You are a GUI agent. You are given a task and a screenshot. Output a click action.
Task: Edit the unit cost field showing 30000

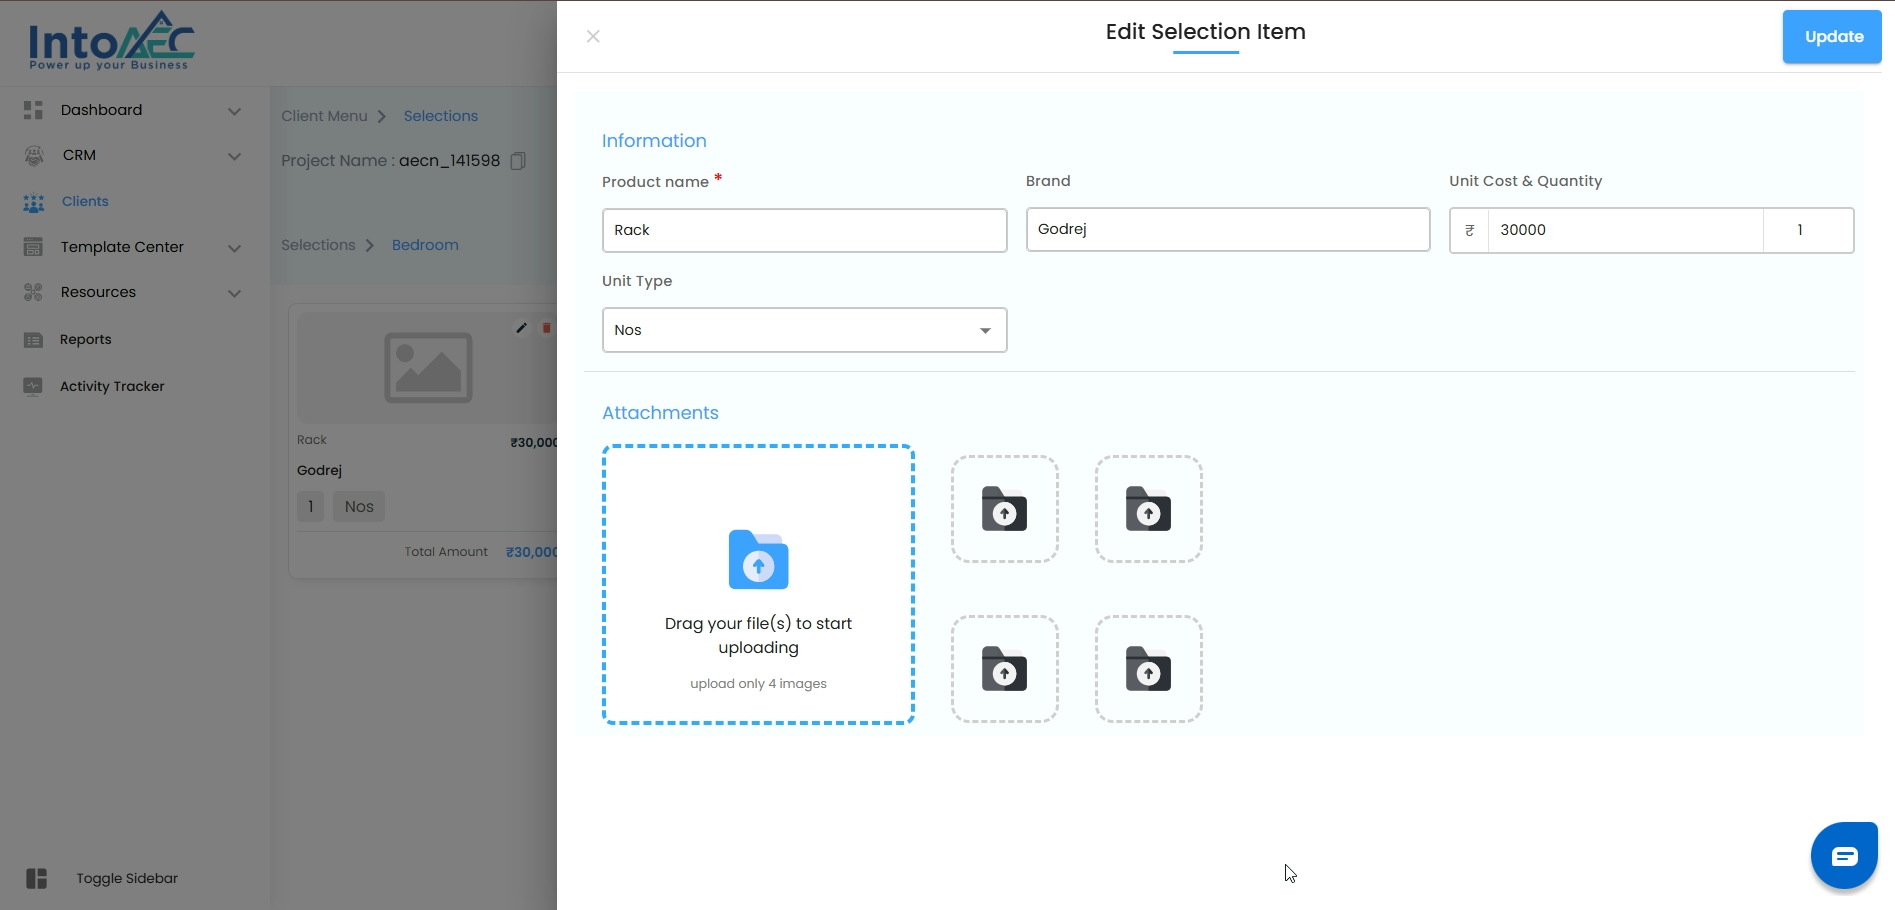pos(1625,230)
